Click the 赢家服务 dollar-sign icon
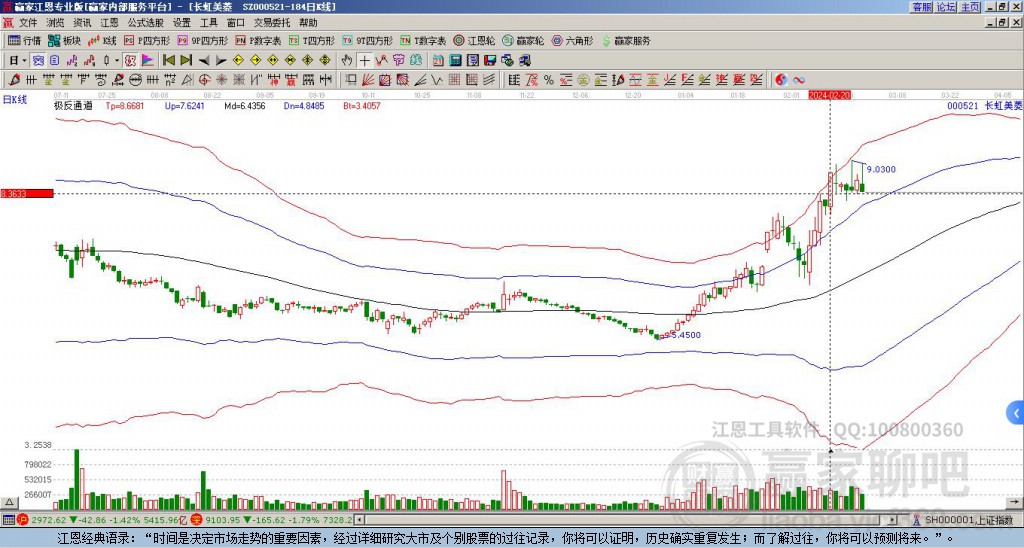This screenshot has width=1024, height=548. pos(606,41)
